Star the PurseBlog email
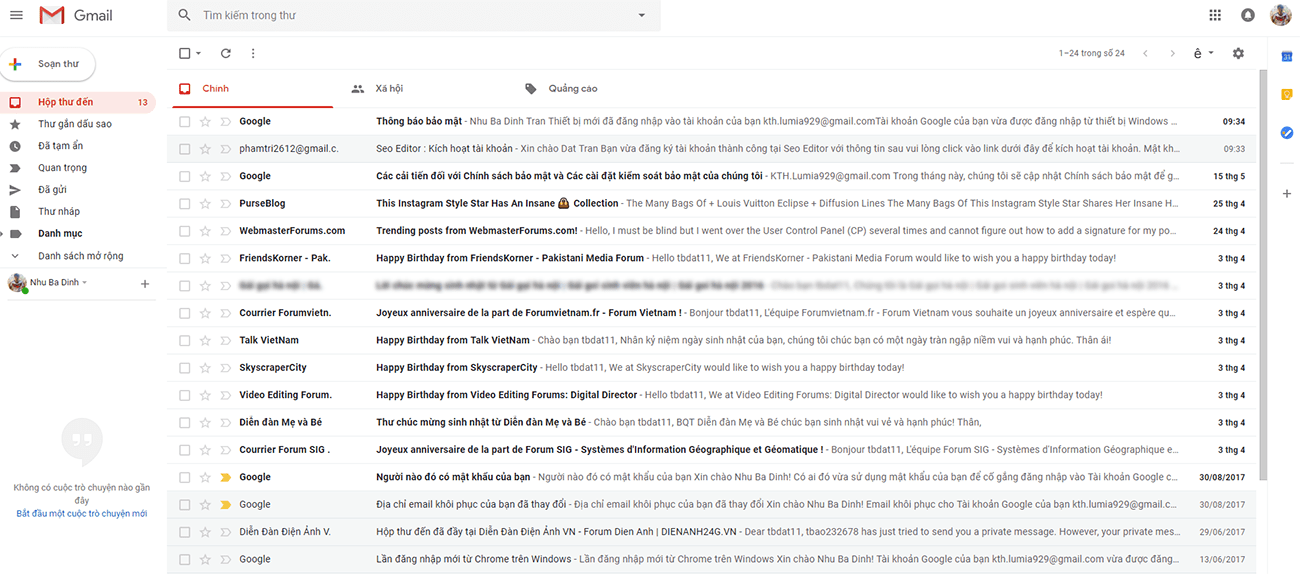 coord(205,203)
